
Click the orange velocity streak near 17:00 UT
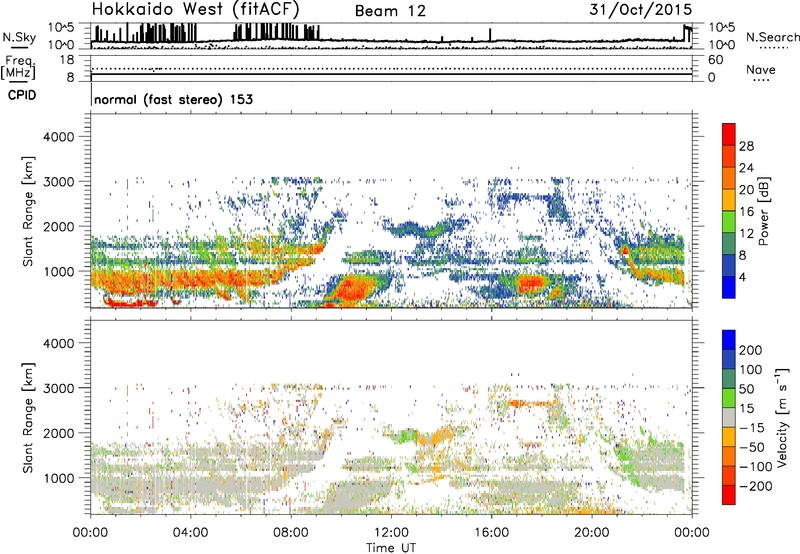tap(531, 404)
